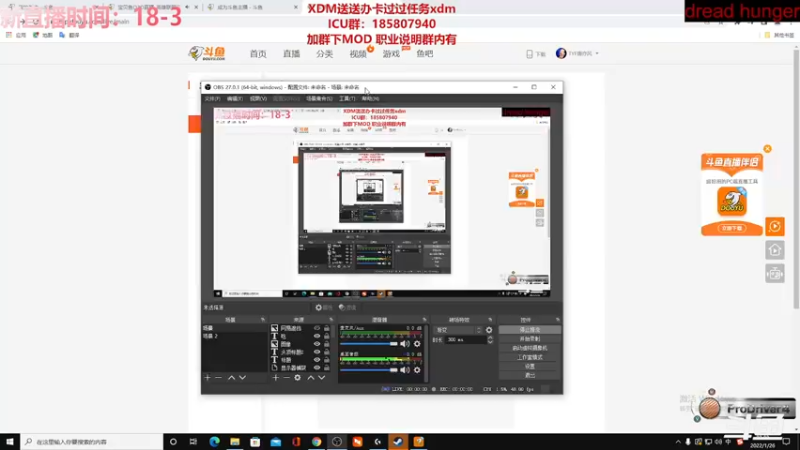Go to Douyu 直播 nav tab
The width and height of the screenshot is (800, 450).
point(291,54)
